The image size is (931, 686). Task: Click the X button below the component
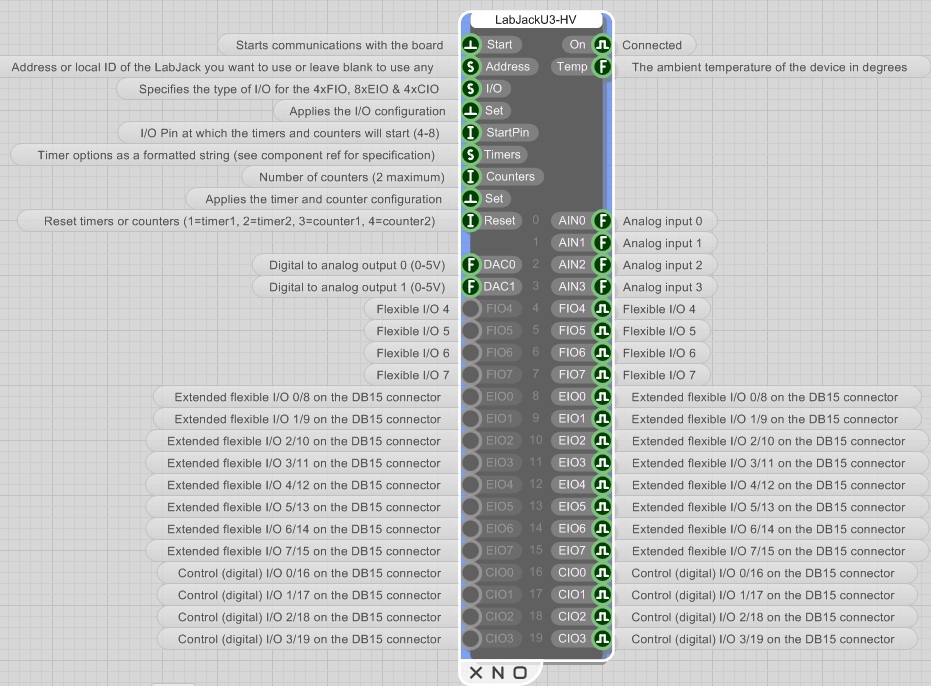[x=476, y=672]
